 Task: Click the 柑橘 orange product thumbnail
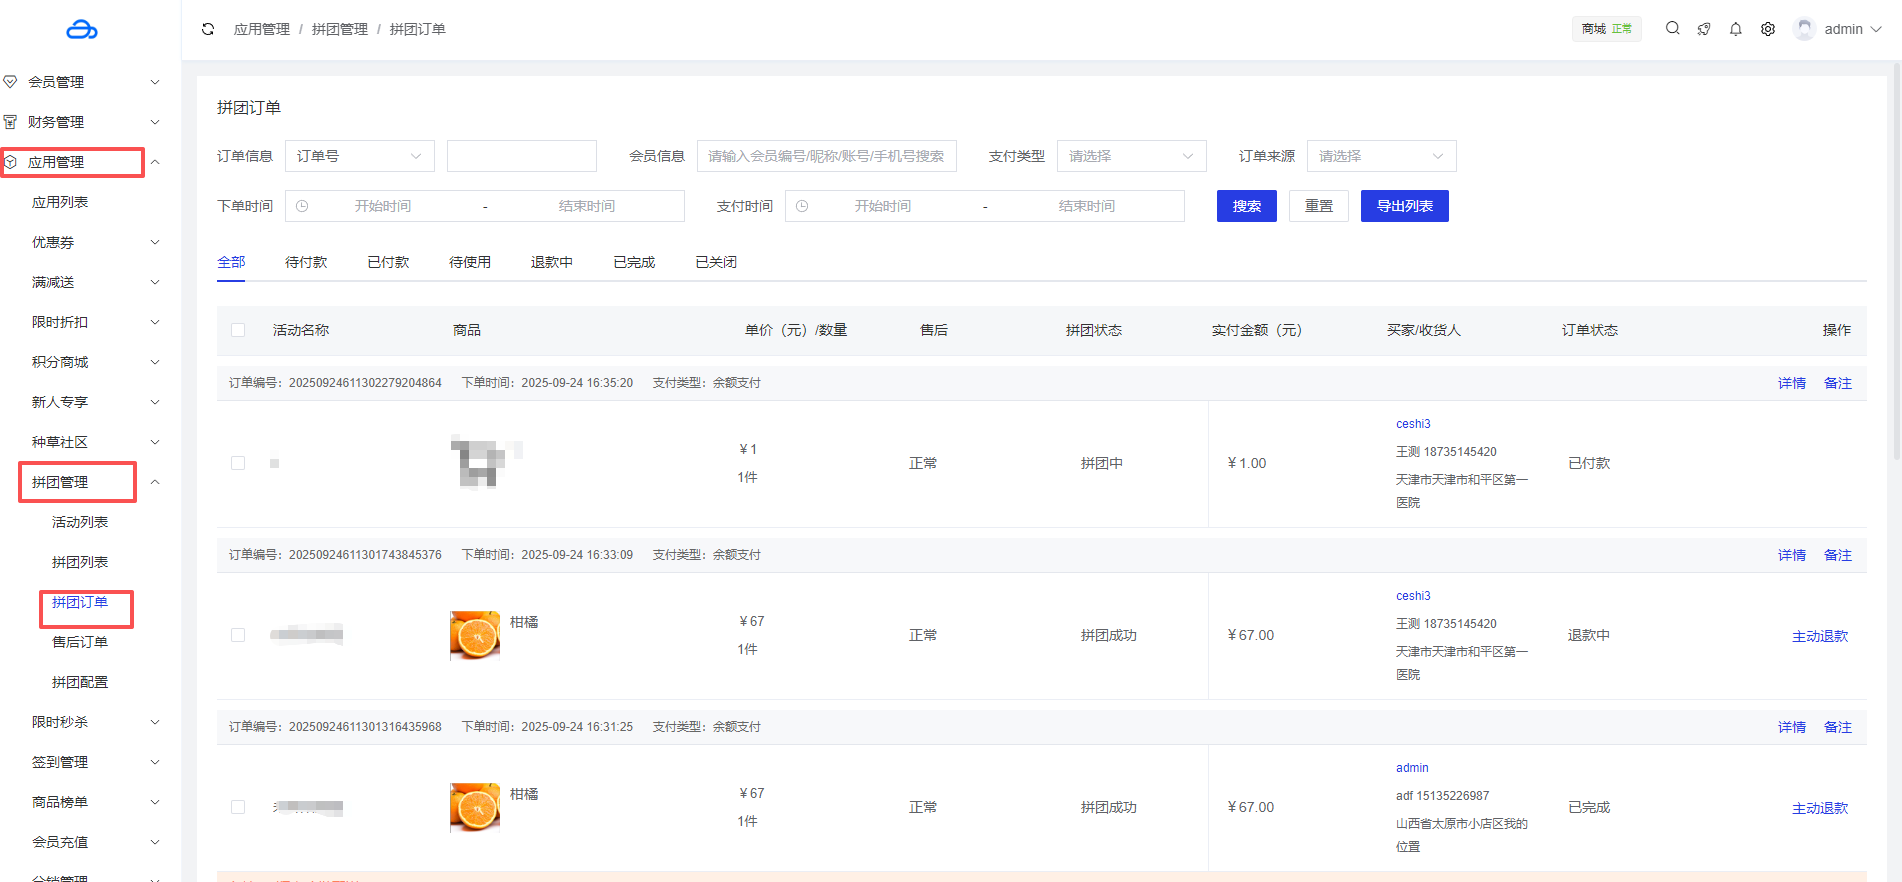475,635
